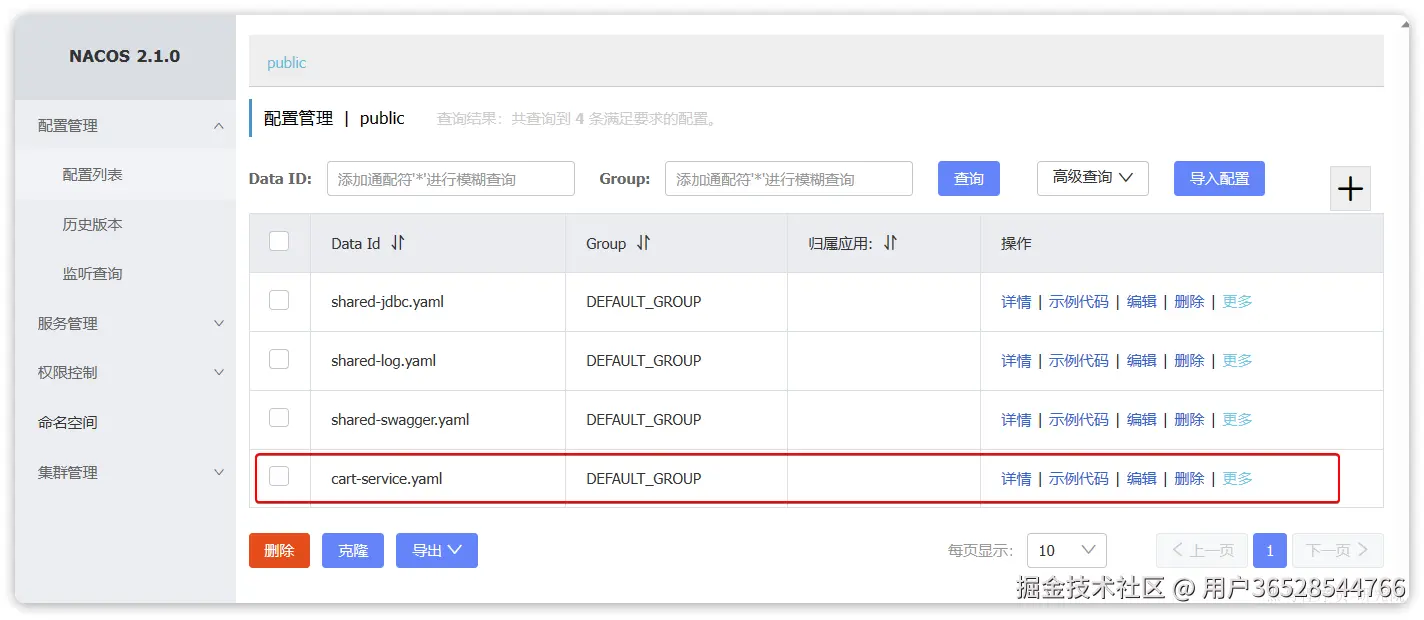Click 编辑 for shared-log.yaml
This screenshot has height=620, width=1424.
point(1142,361)
